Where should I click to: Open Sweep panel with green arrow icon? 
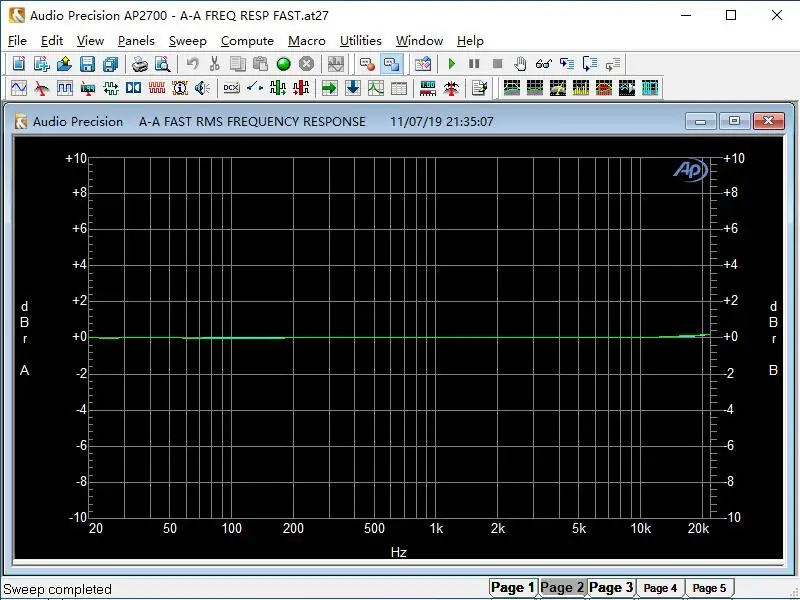coord(330,88)
